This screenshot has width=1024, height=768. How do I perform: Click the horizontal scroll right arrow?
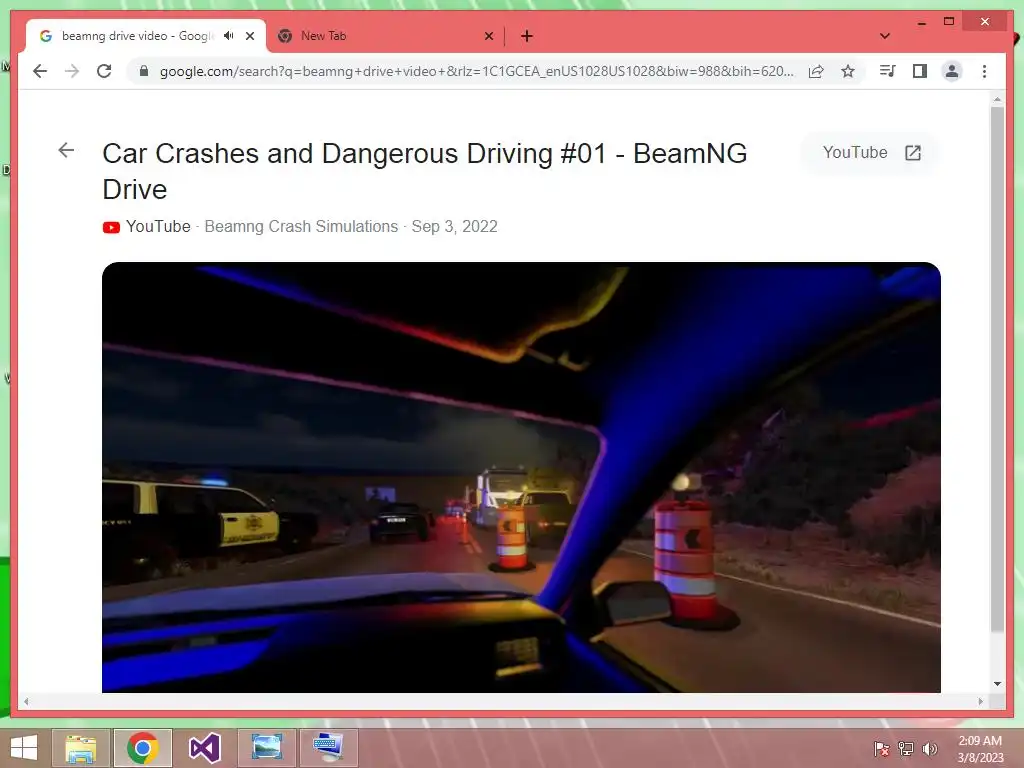coord(980,701)
